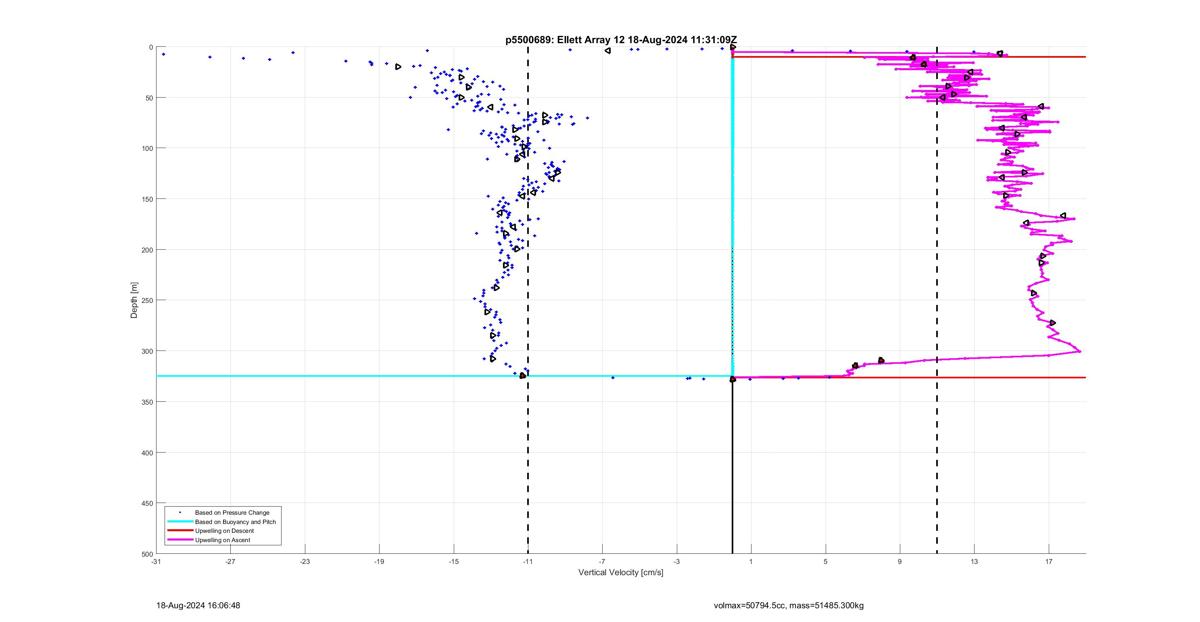1200x622 pixels.
Task: Click the y-axis tick label '500'
Action: pyautogui.click(x=146, y=554)
